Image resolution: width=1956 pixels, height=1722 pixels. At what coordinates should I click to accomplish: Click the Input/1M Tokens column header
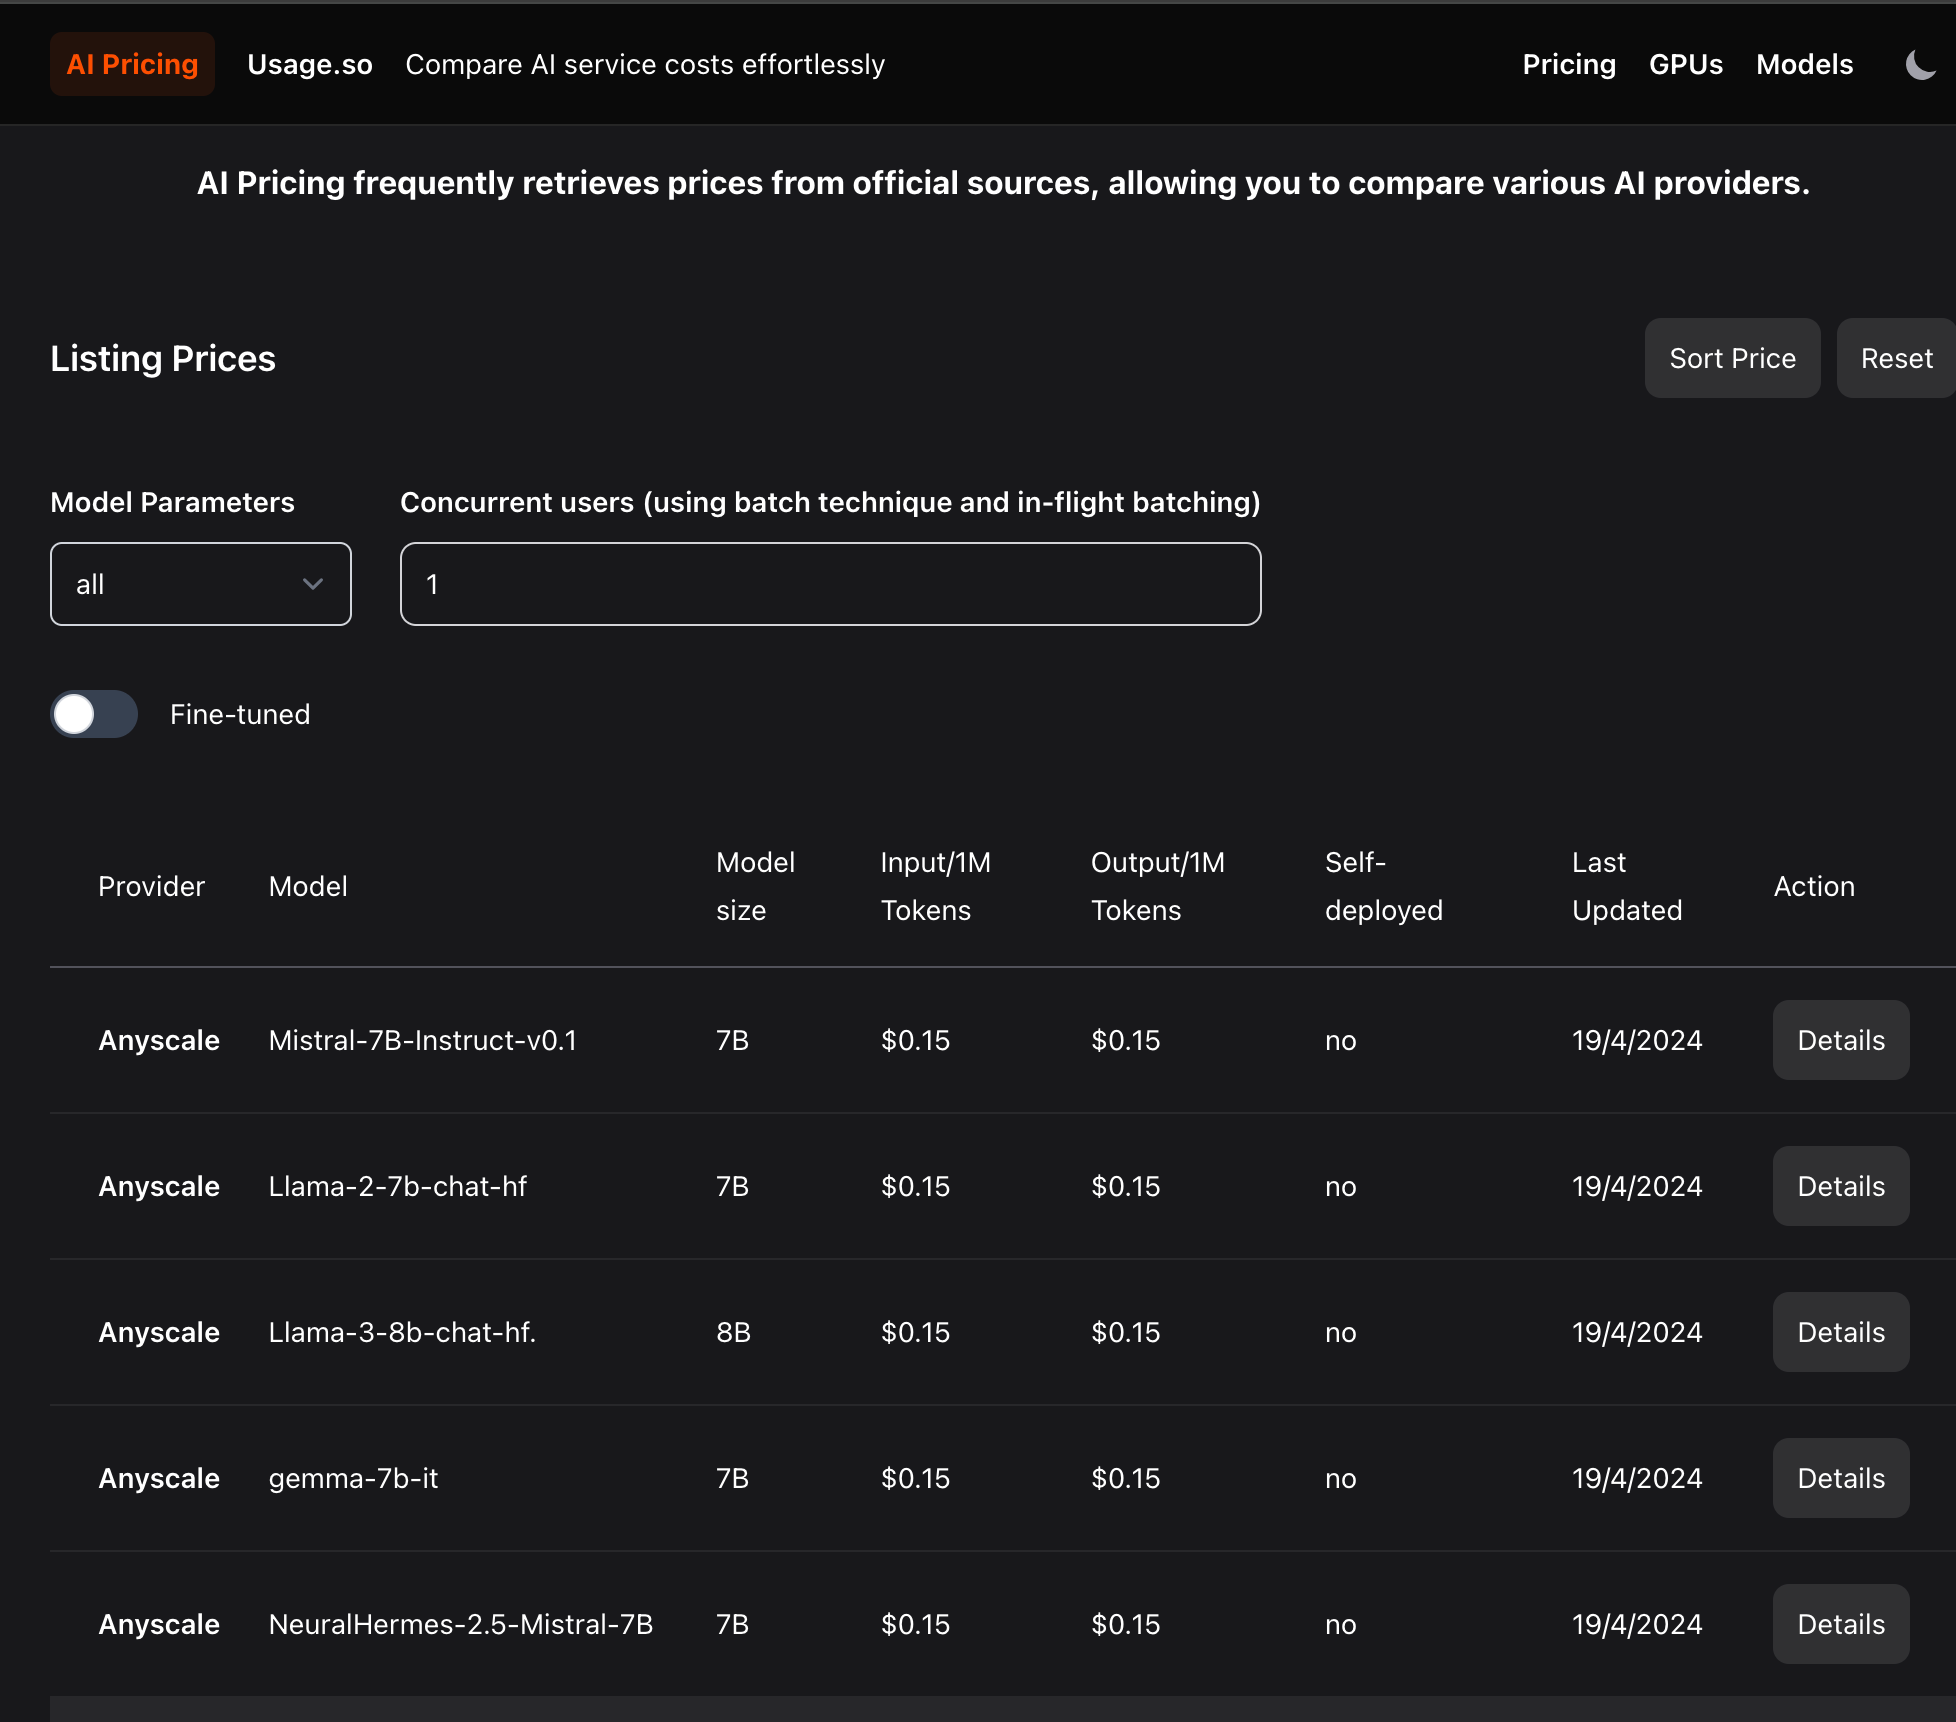[935, 886]
